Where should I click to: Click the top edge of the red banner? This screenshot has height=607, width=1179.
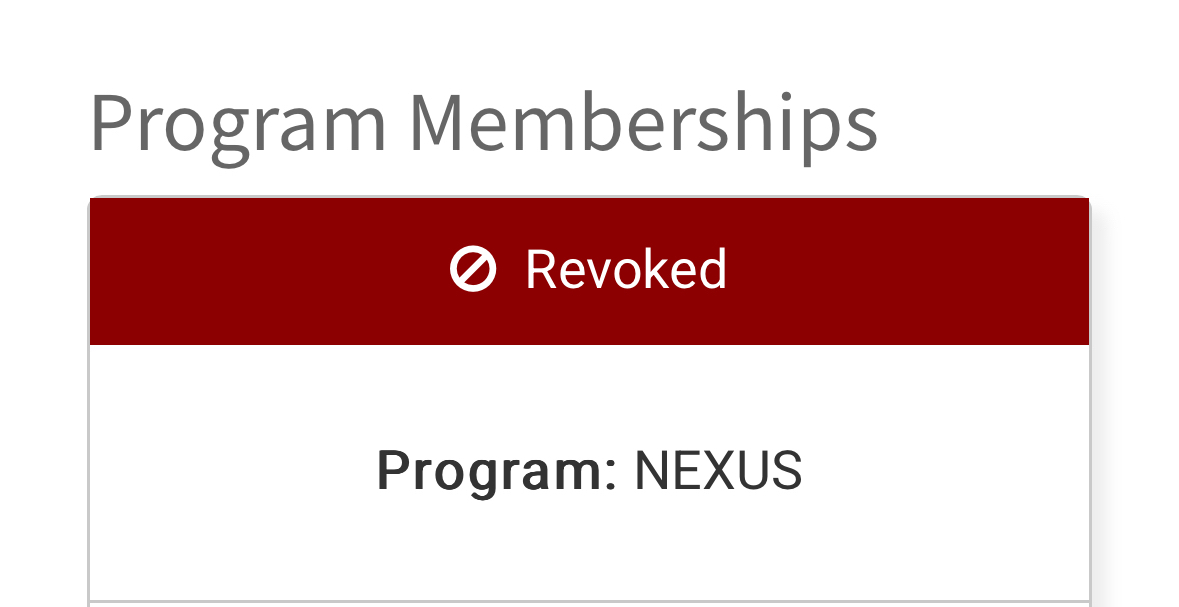coord(588,199)
